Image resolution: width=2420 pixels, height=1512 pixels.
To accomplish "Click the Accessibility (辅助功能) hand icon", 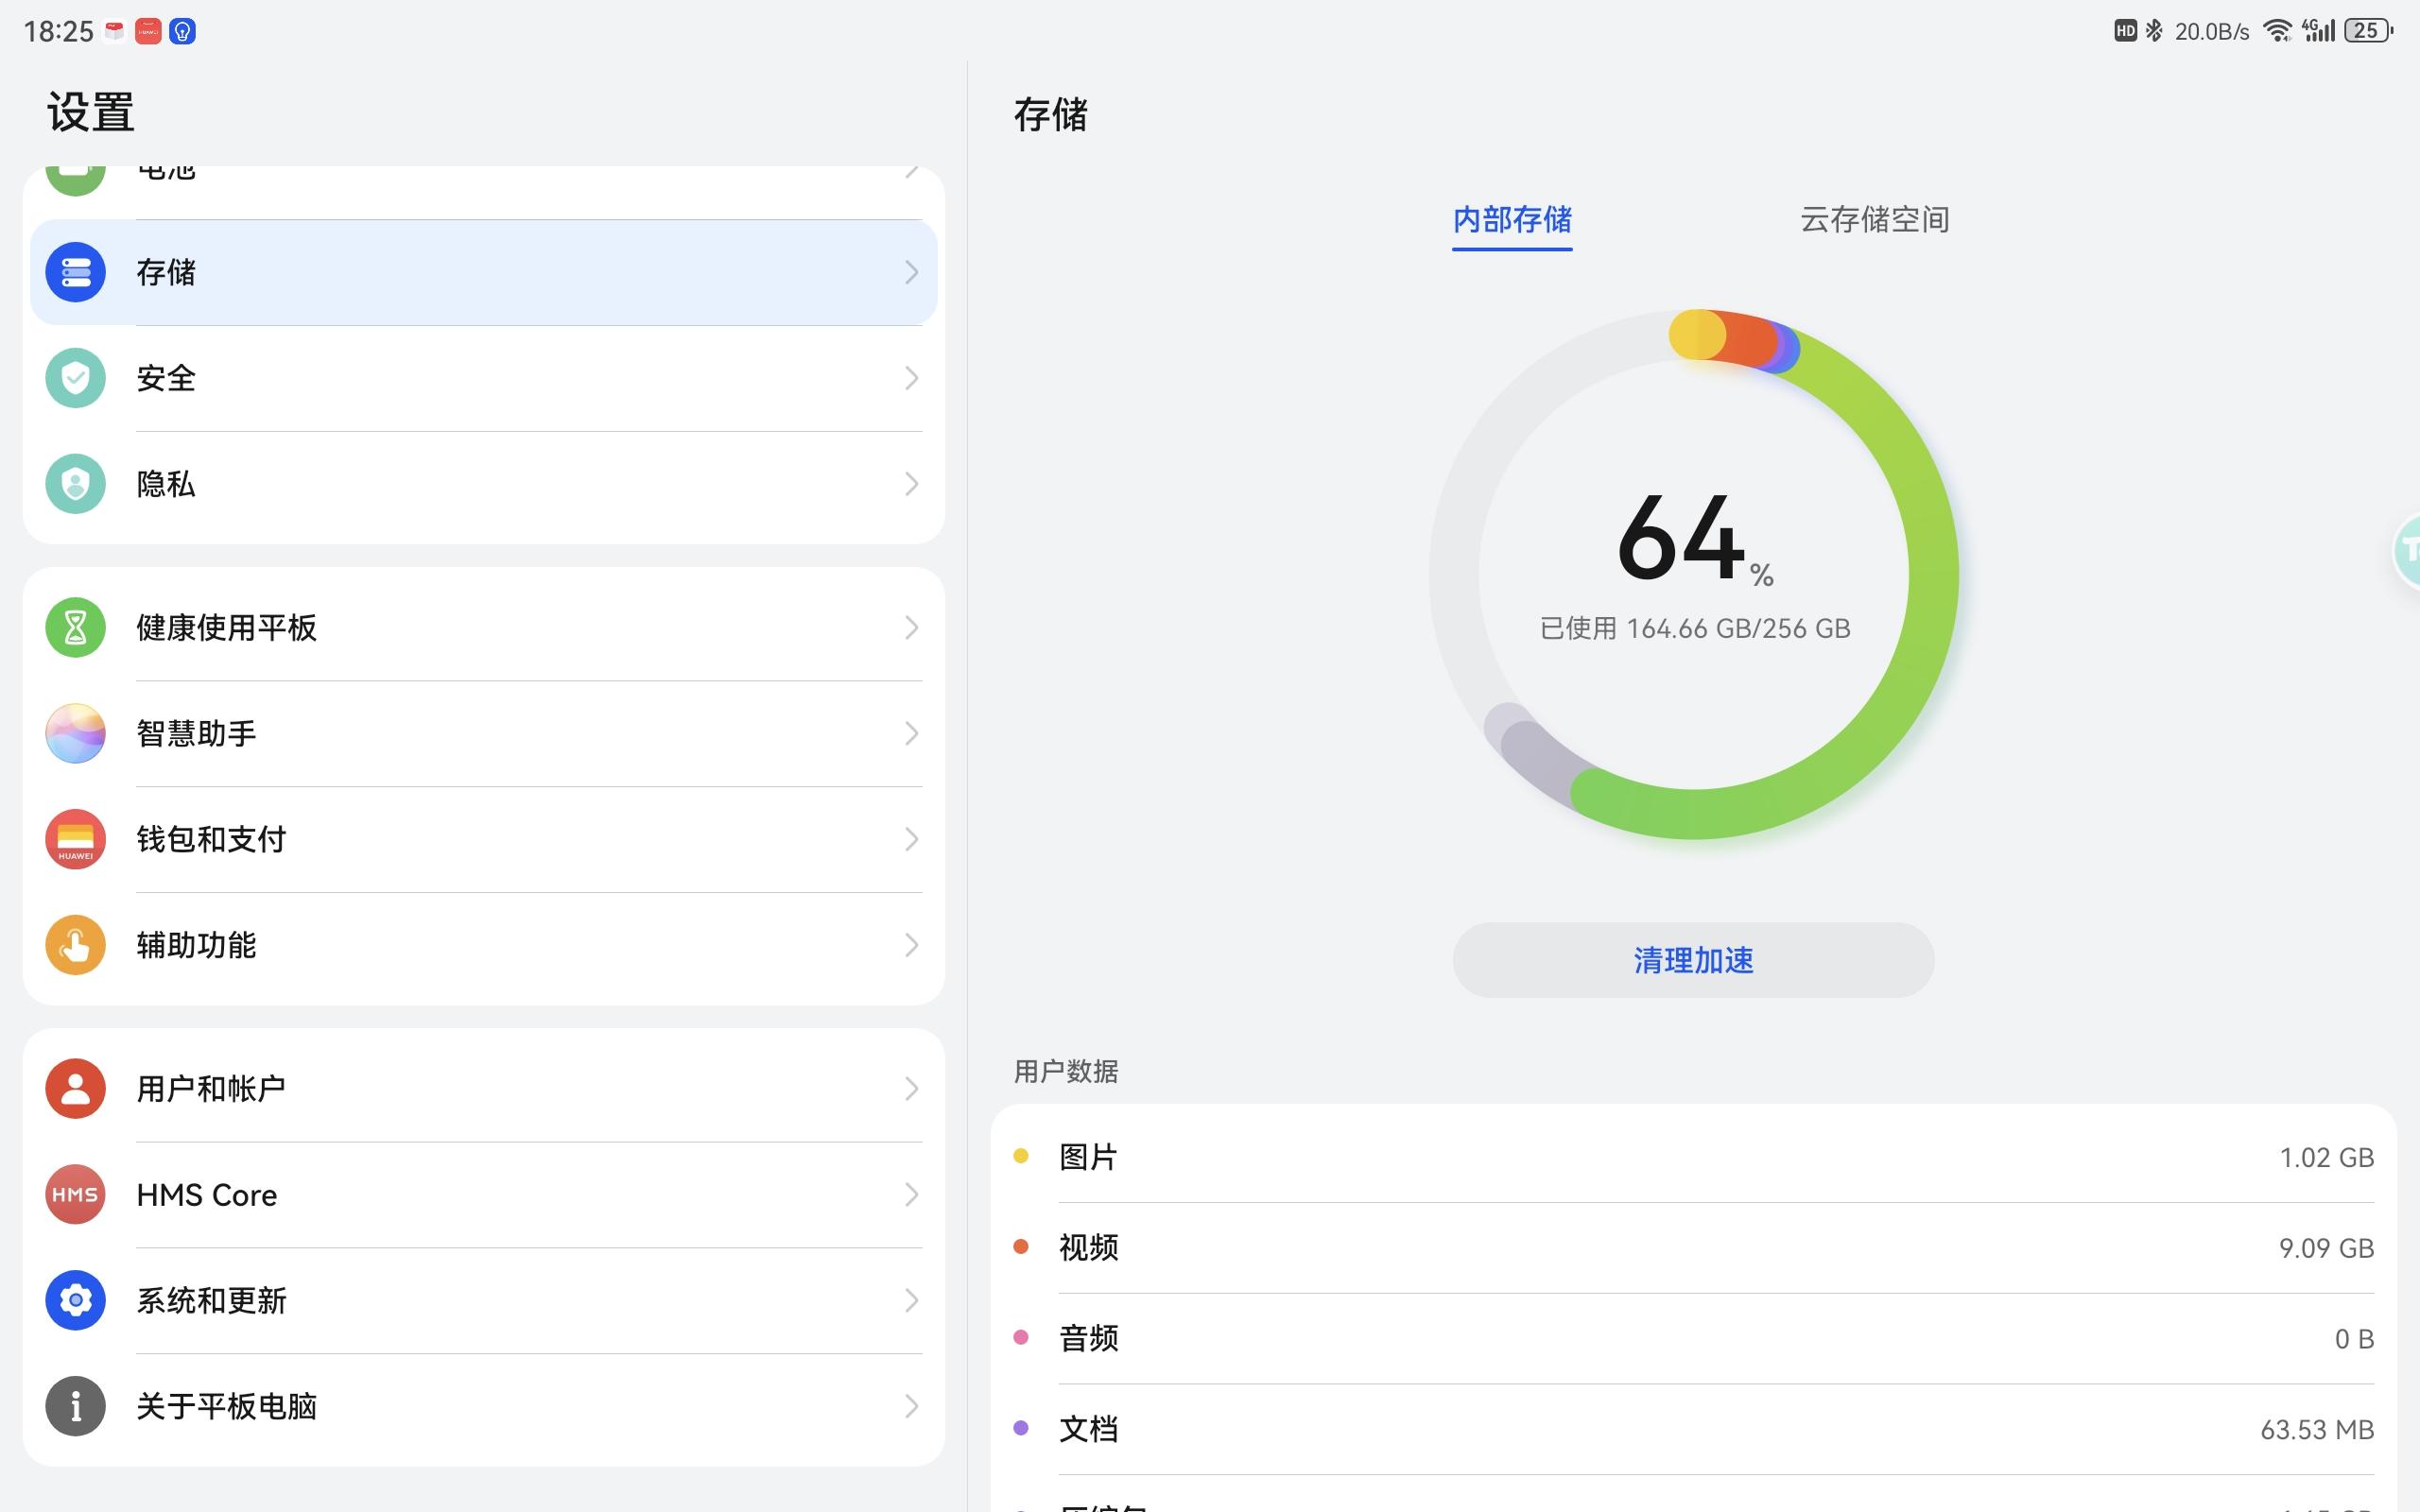I will [75, 945].
